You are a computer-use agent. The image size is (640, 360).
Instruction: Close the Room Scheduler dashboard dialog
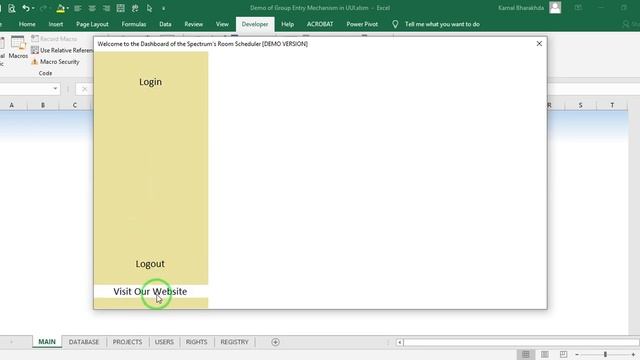pos(539,43)
